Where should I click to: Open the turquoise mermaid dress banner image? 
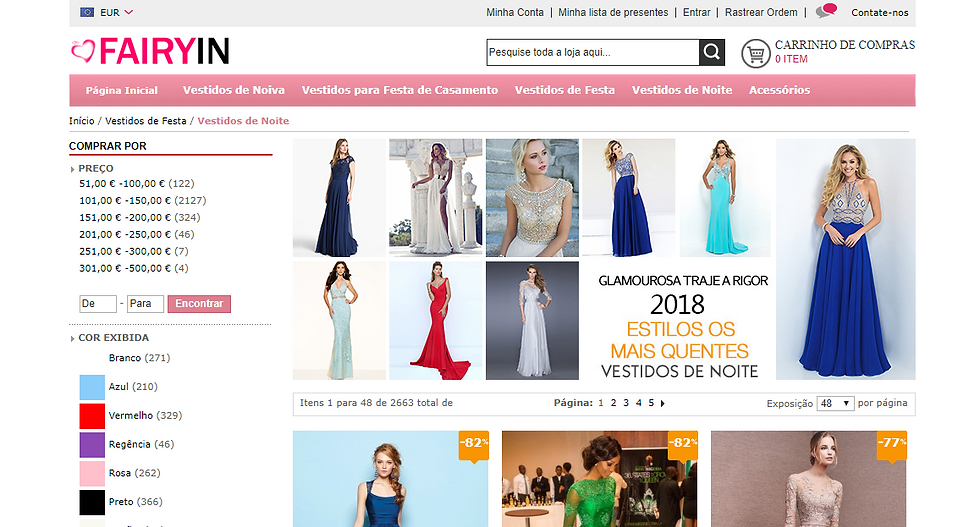click(x=725, y=198)
